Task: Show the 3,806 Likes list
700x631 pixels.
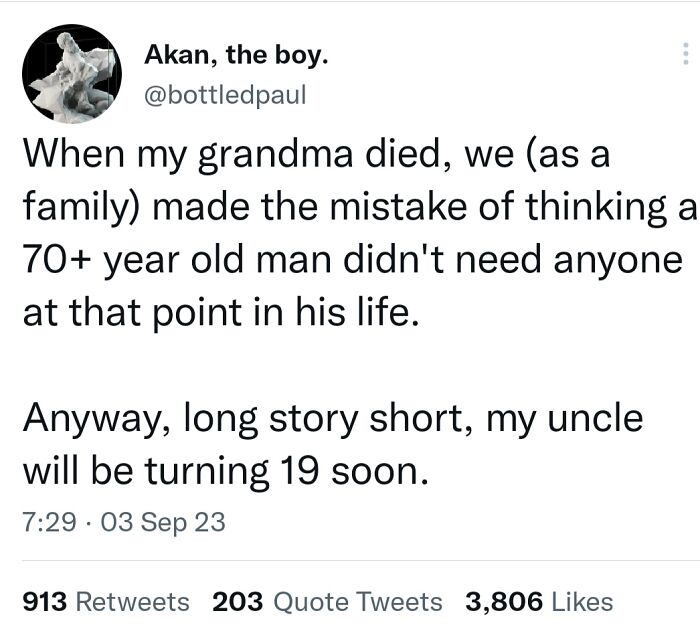Action: click(x=539, y=601)
